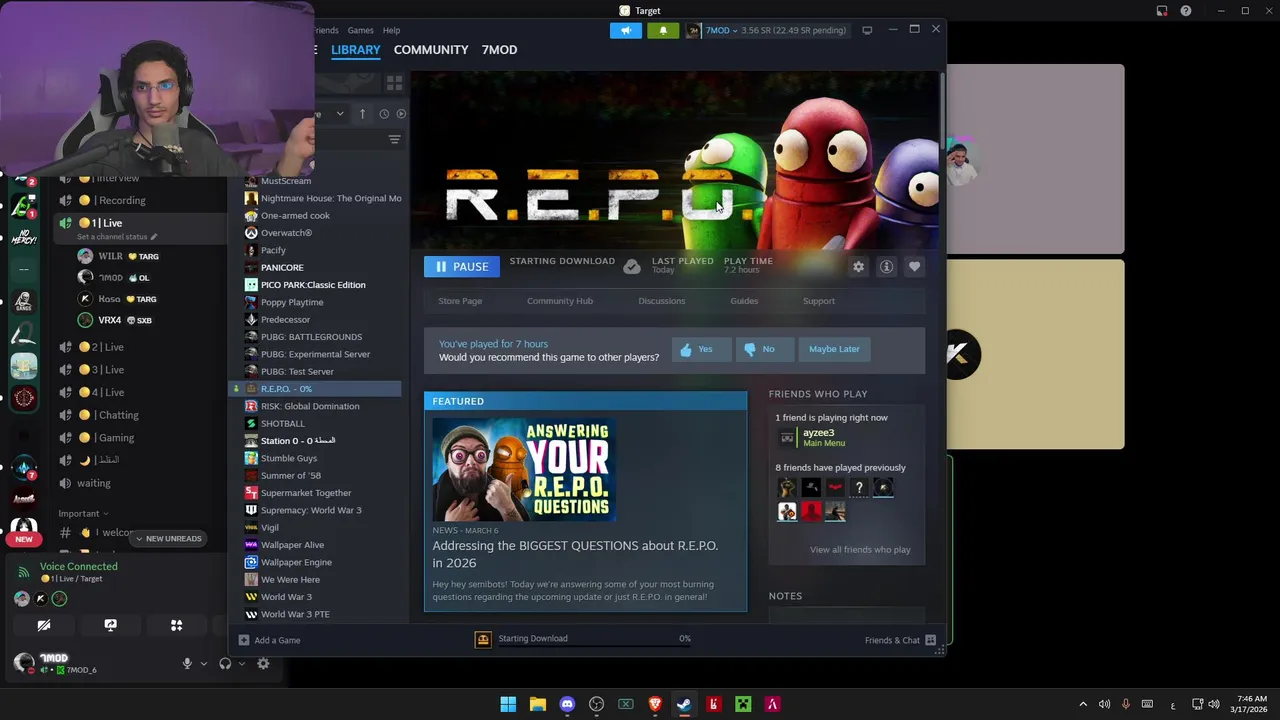Click Add a Game in Steam
Image resolution: width=1280 pixels, height=720 pixels.
pyautogui.click(x=269, y=640)
